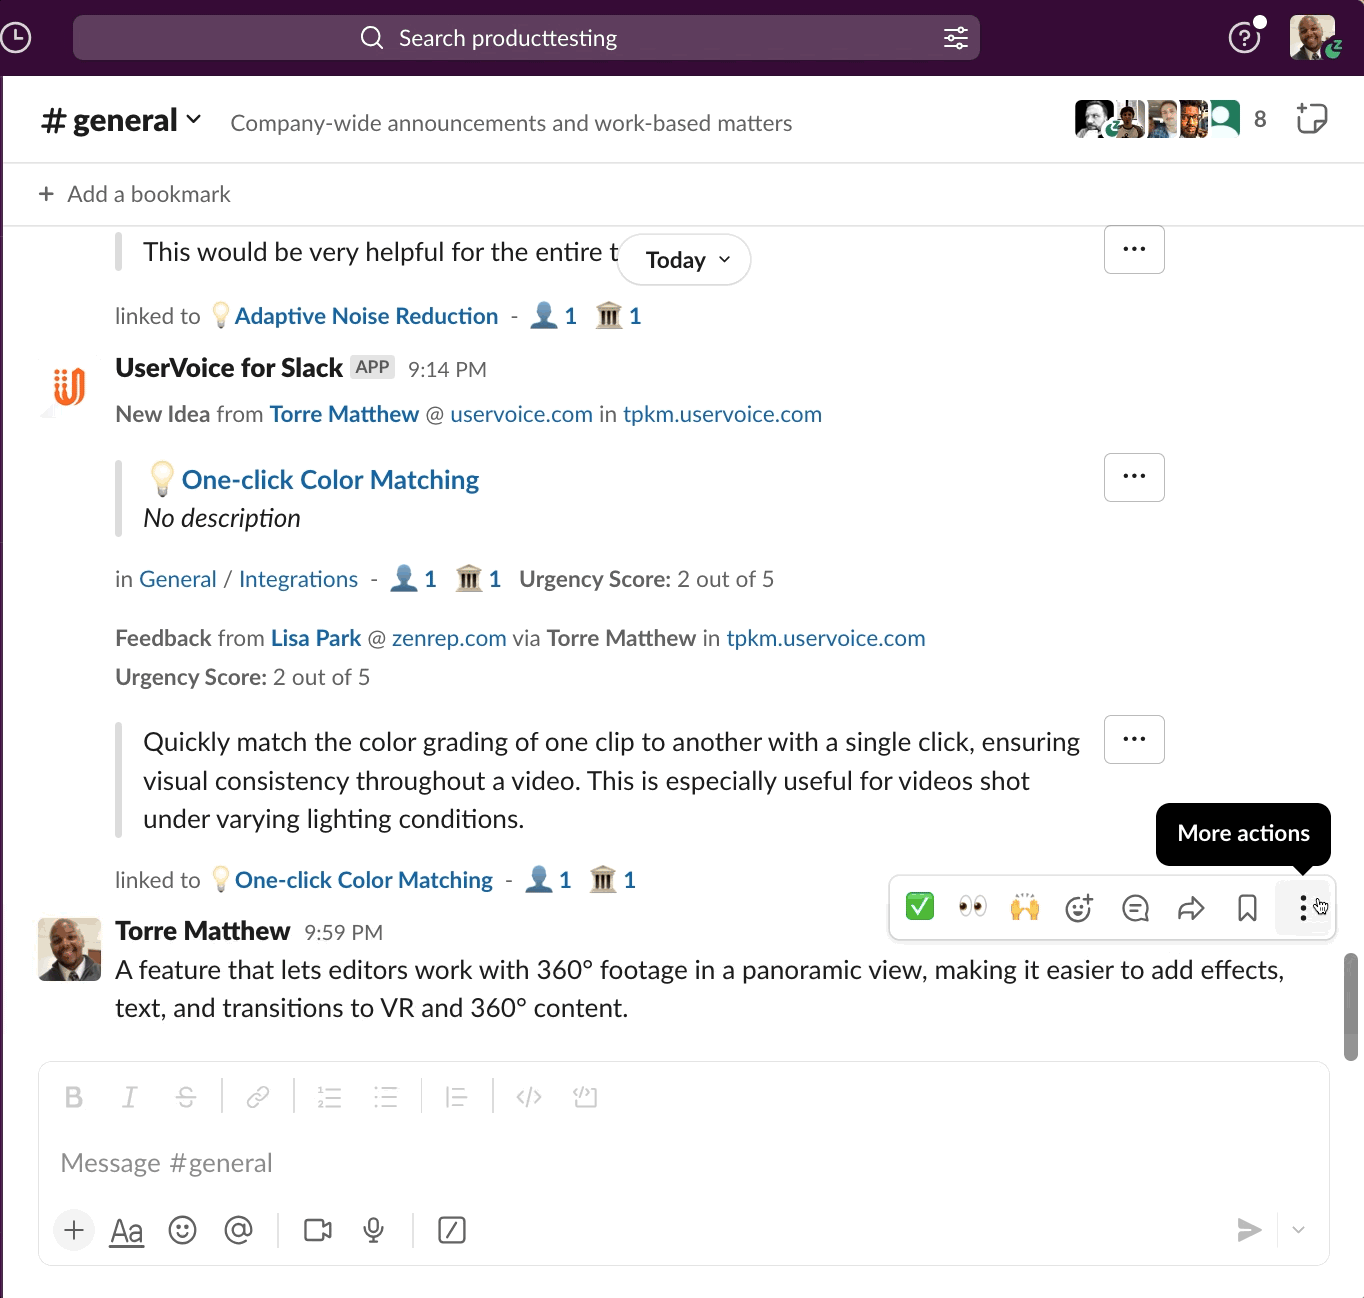Record a video clip
The height and width of the screenshot is (1298, 1364).
pyautogui.click(x=318, y=1230)
